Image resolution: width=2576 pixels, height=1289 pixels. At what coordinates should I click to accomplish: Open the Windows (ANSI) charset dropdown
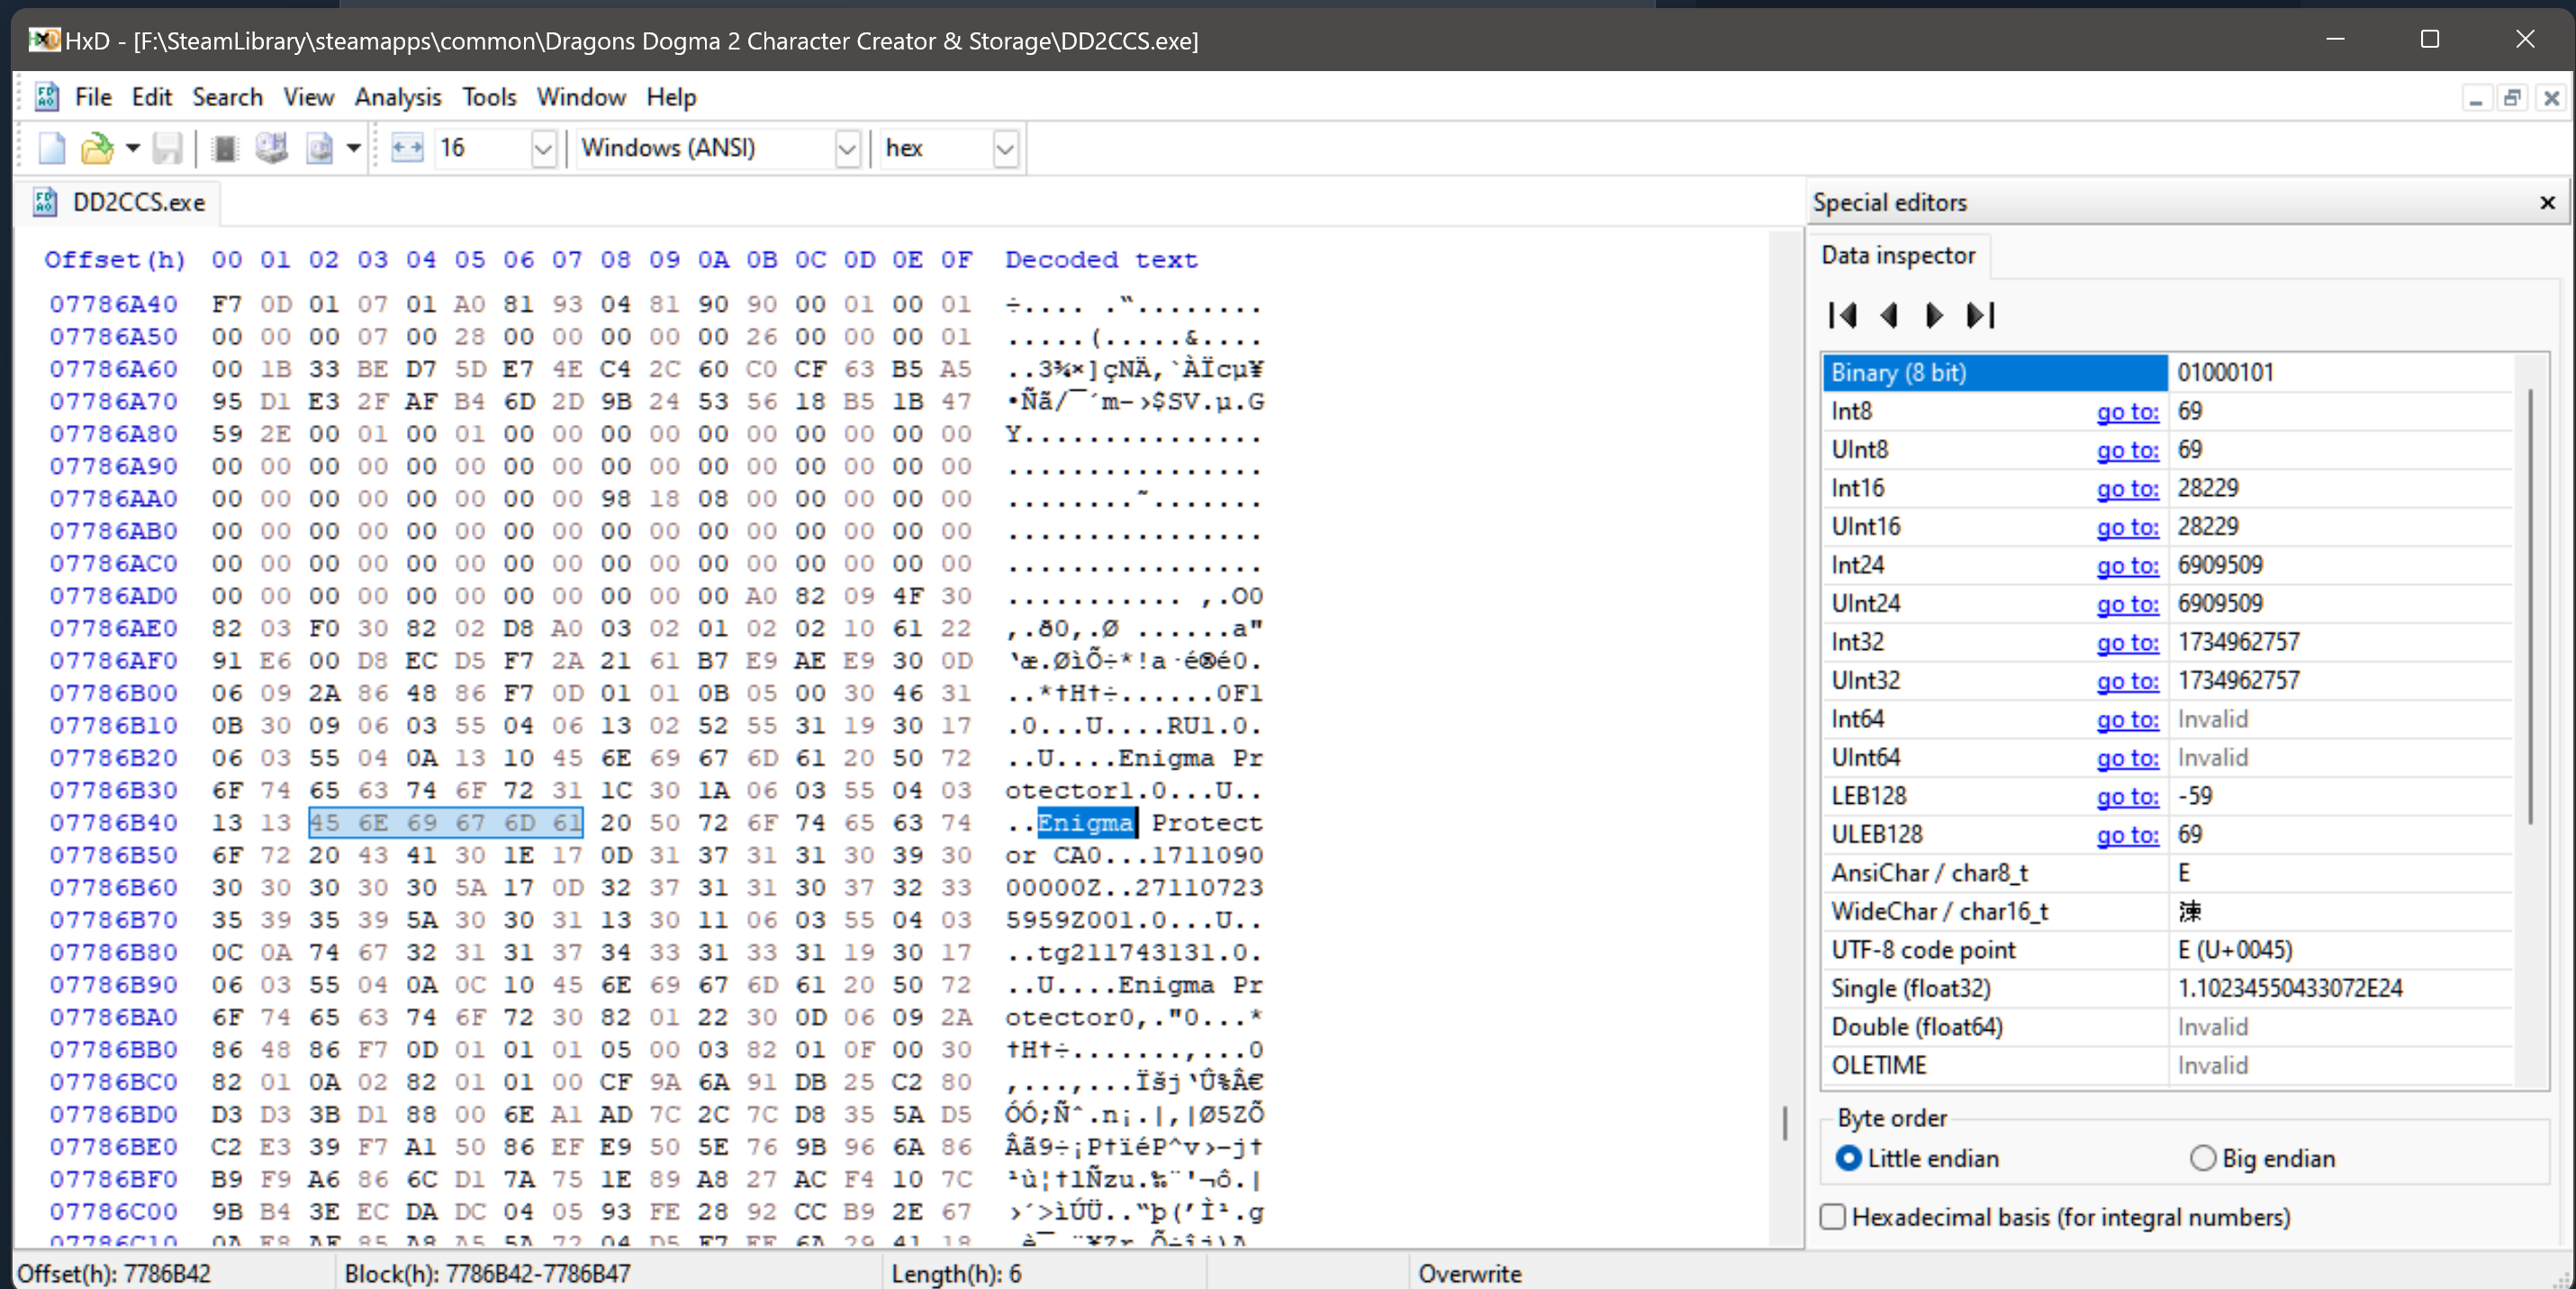847,149
